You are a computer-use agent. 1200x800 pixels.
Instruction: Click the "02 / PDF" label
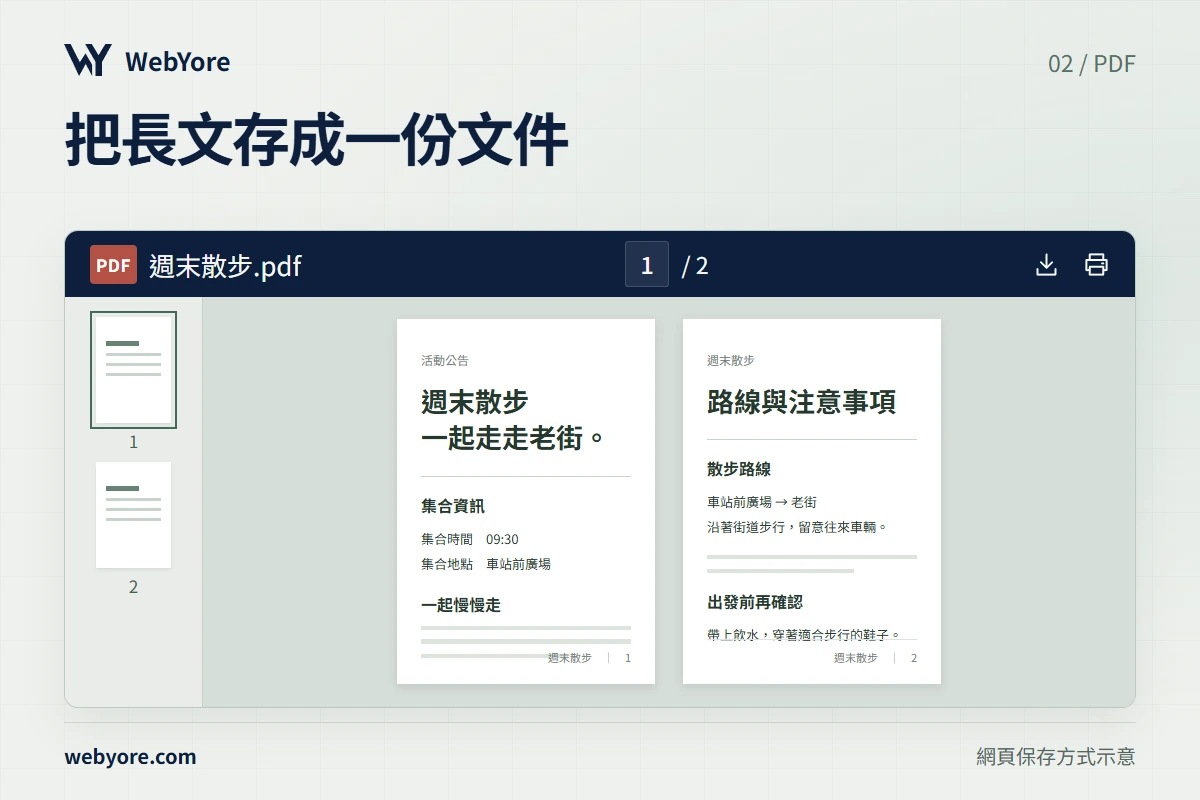point(1092,63)
